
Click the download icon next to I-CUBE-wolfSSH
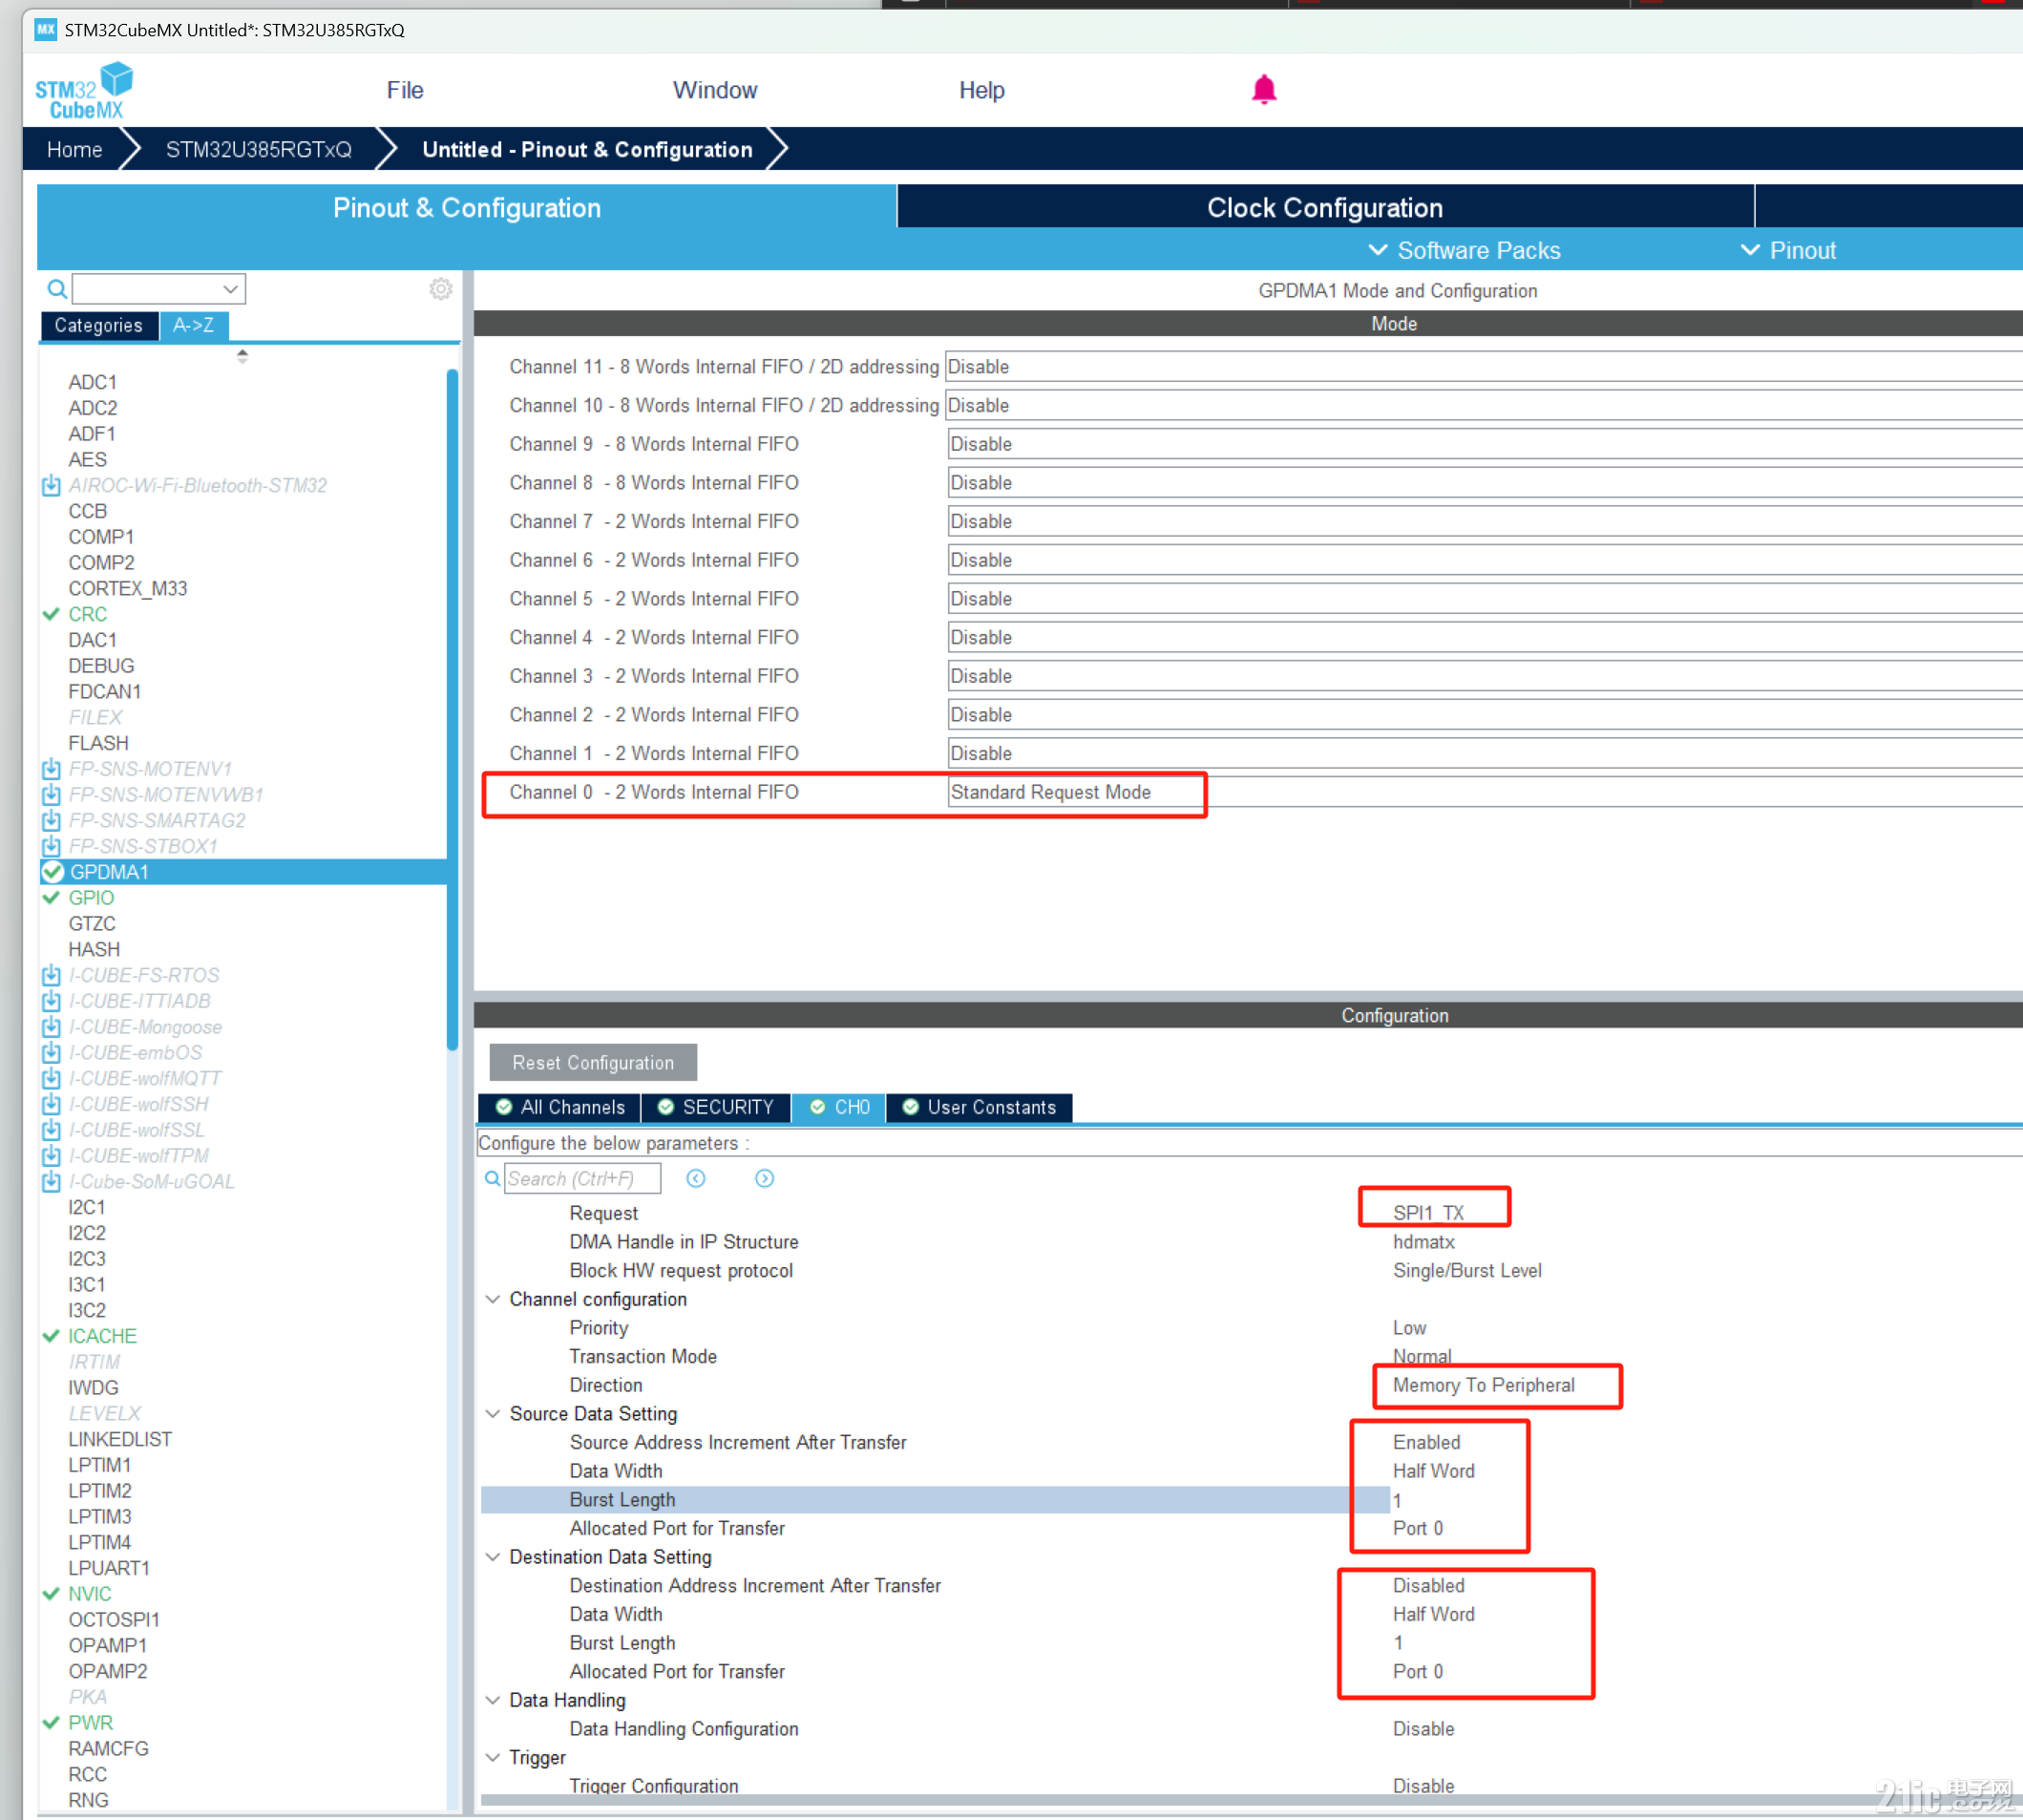(51, 1104)
